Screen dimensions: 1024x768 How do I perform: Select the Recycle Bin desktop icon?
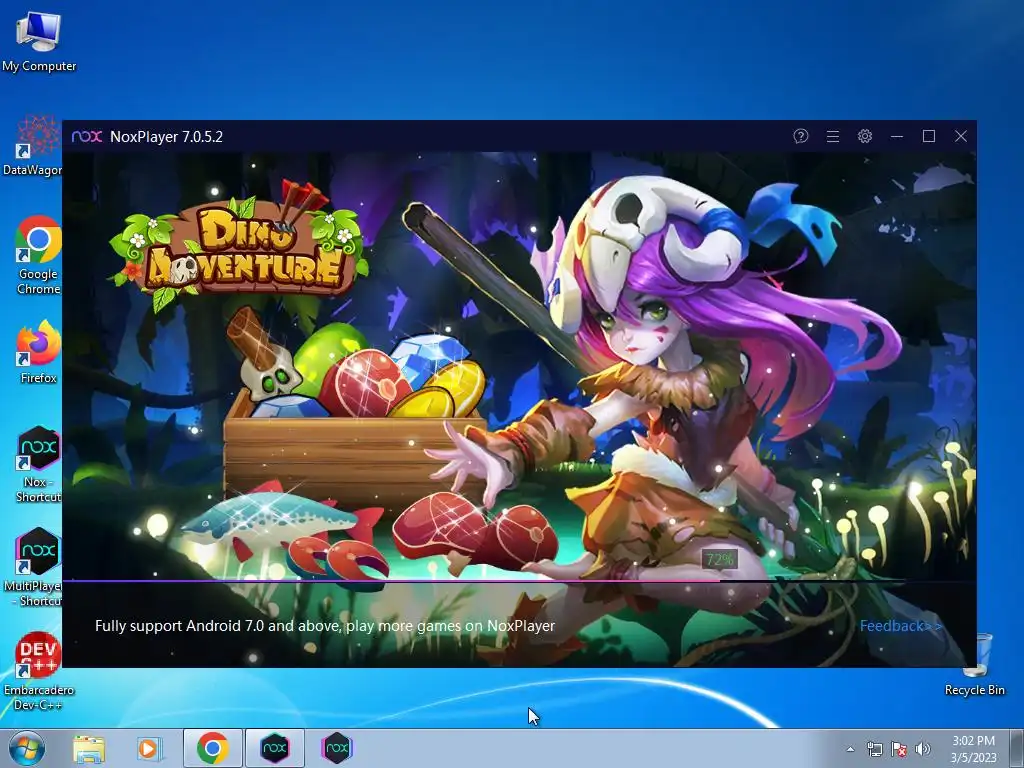pos(974,666)
